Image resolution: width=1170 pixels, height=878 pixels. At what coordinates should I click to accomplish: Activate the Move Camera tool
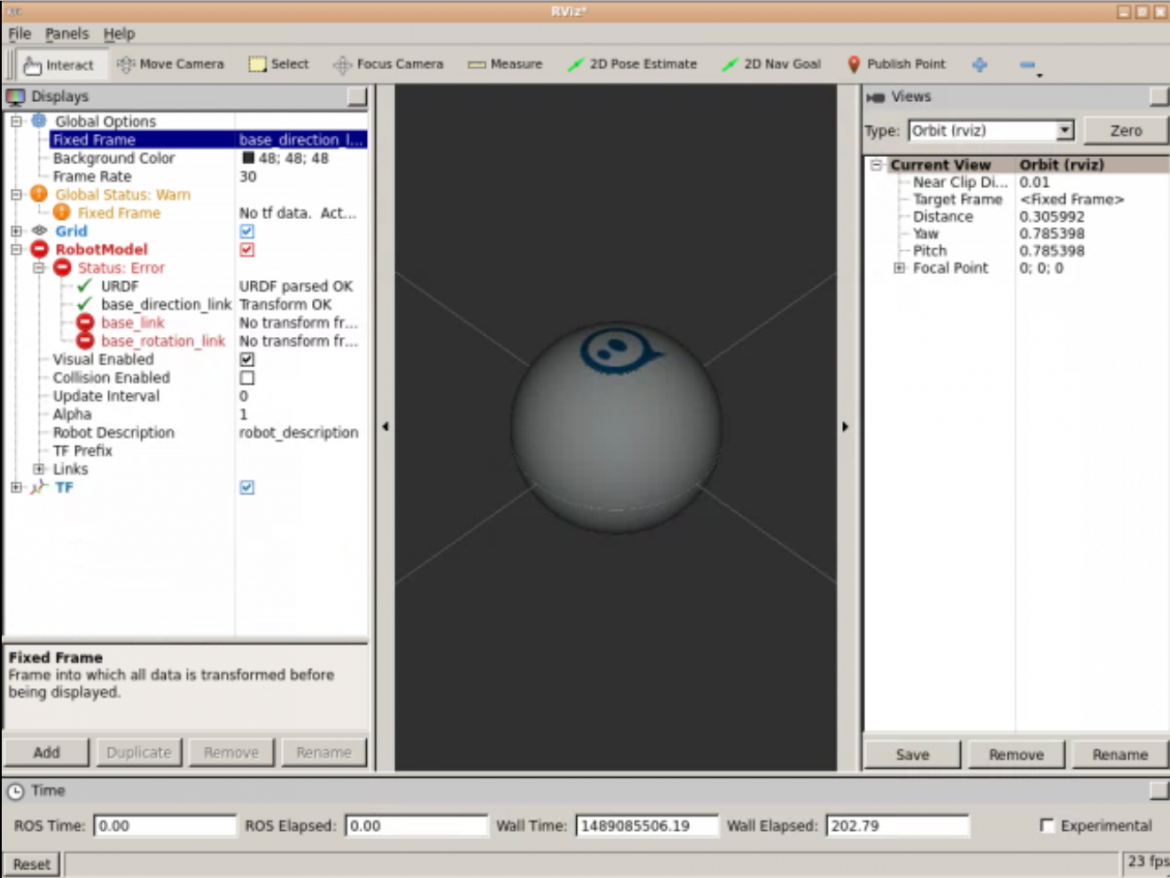171,64
